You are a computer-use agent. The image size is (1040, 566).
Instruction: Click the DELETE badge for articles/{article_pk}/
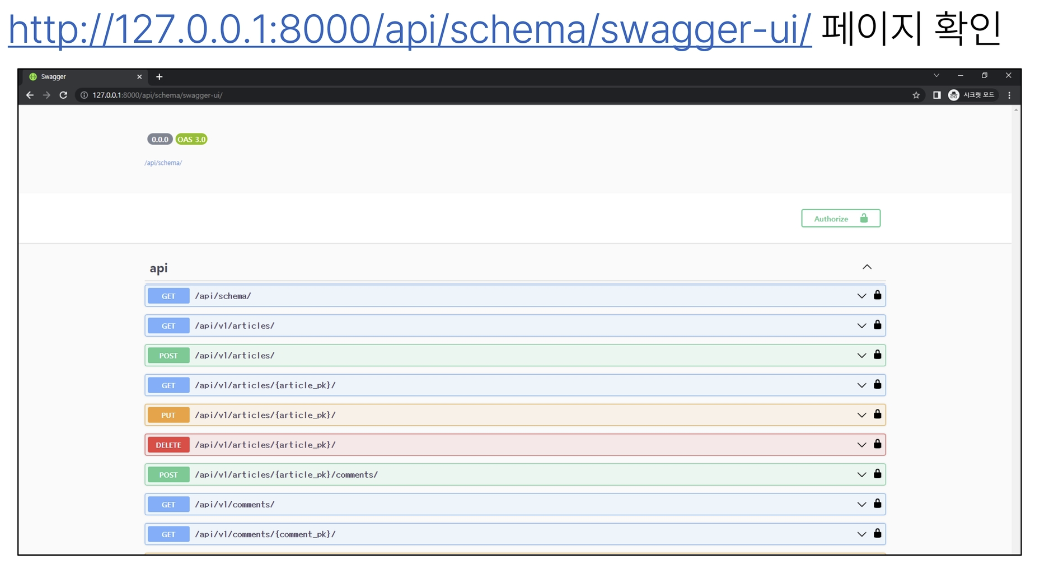tap(168, 445)
